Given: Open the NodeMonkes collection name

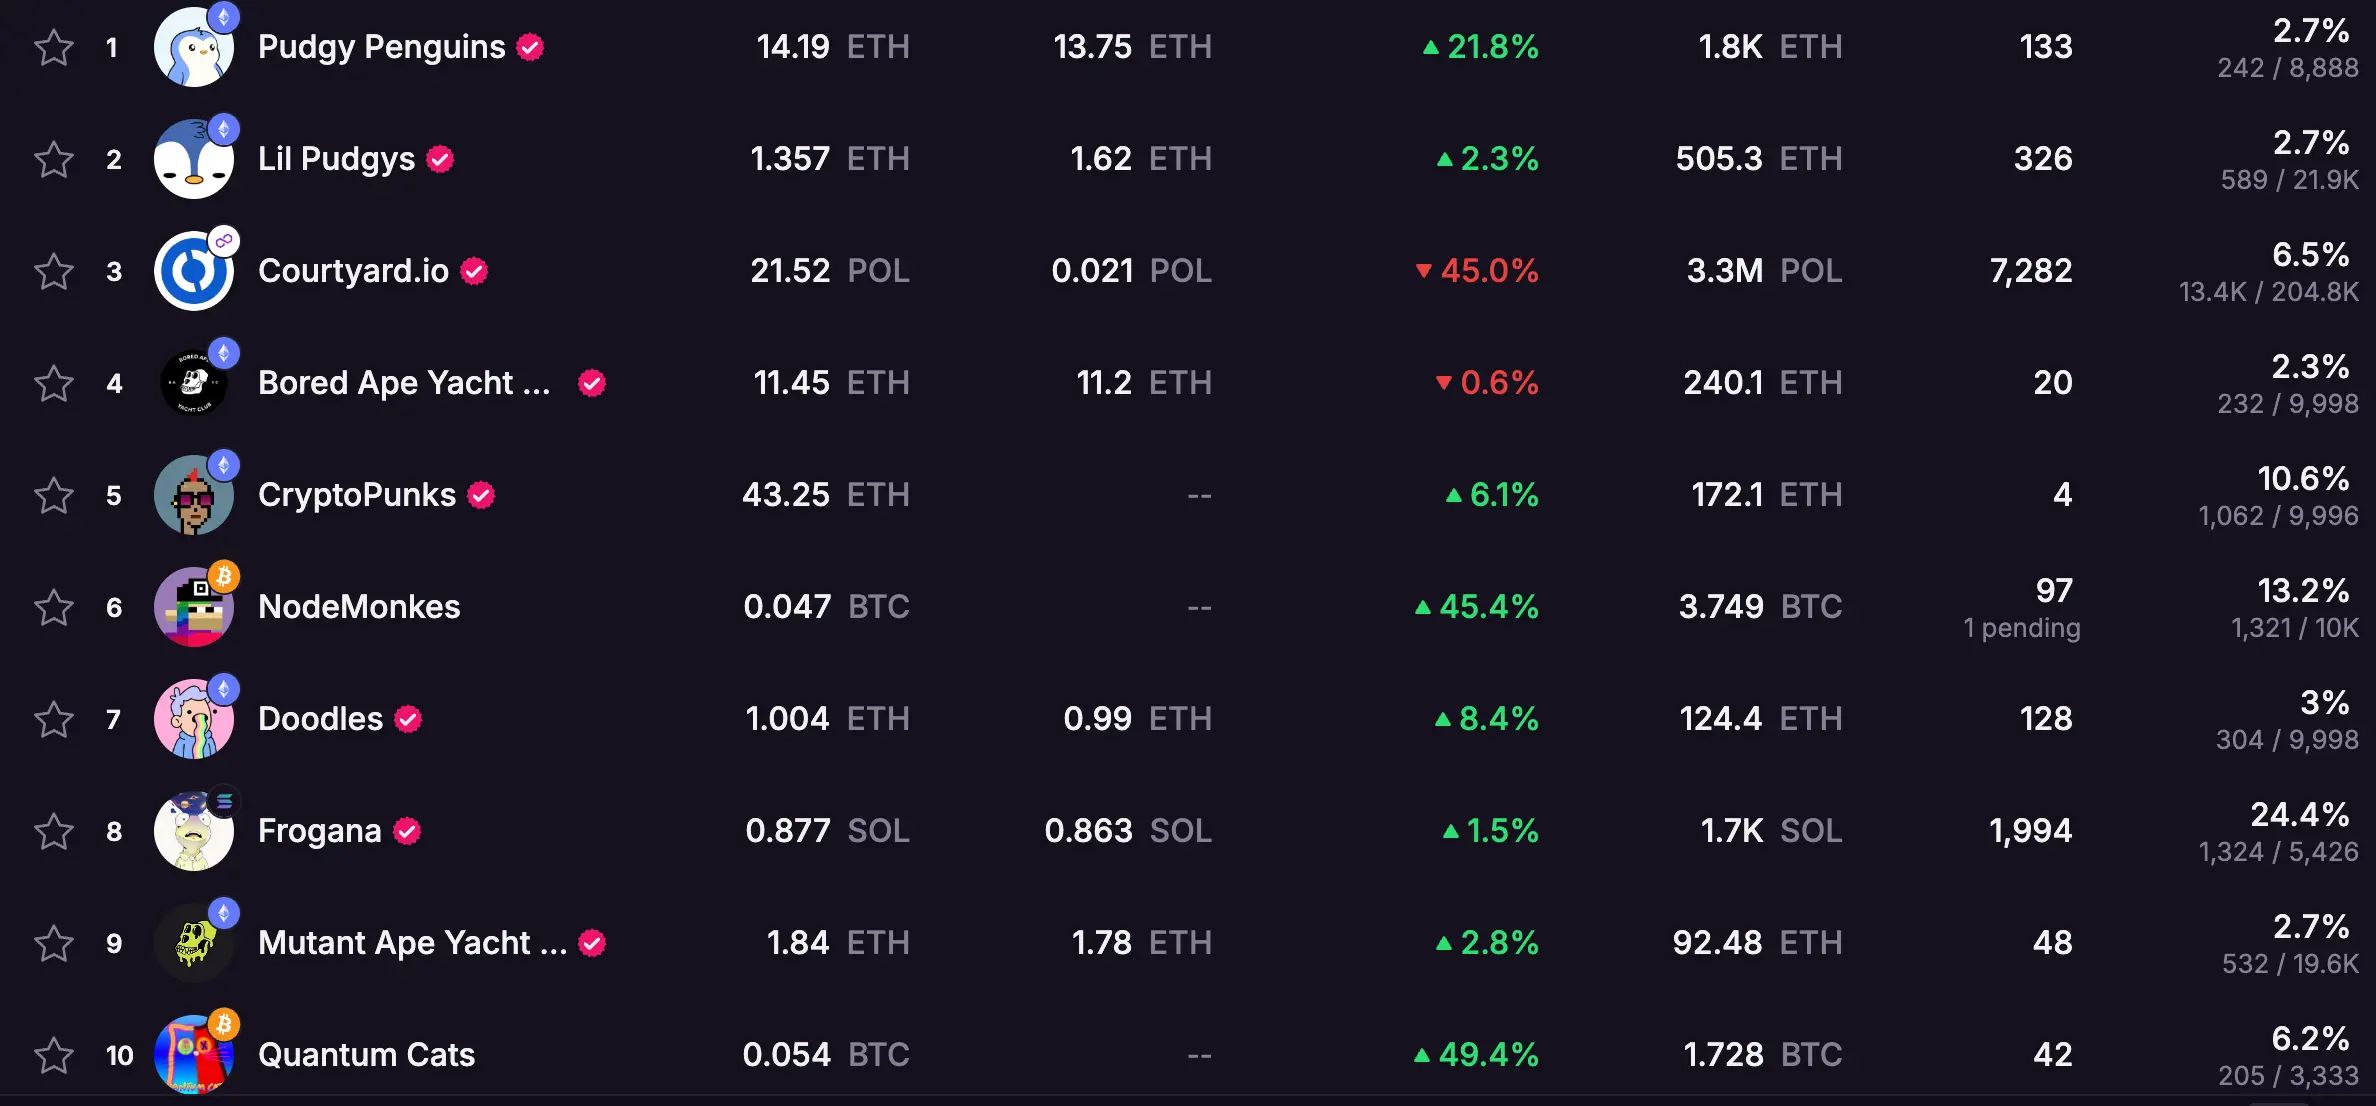Looking at the screenshot, I should click(359, 607).
